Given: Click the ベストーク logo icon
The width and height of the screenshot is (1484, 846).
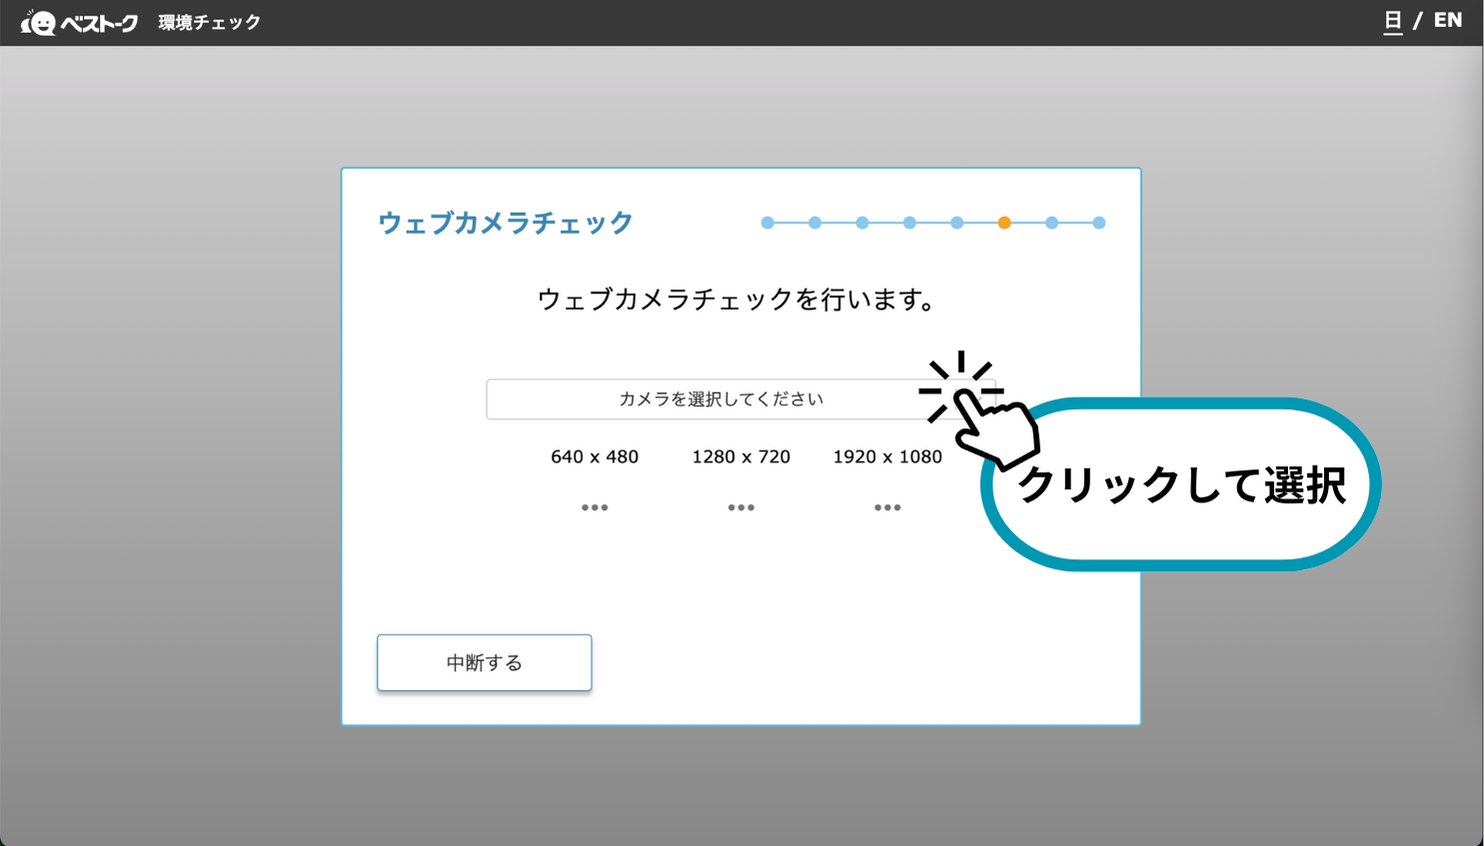Looking at the screenshot, I should point(39,22).
